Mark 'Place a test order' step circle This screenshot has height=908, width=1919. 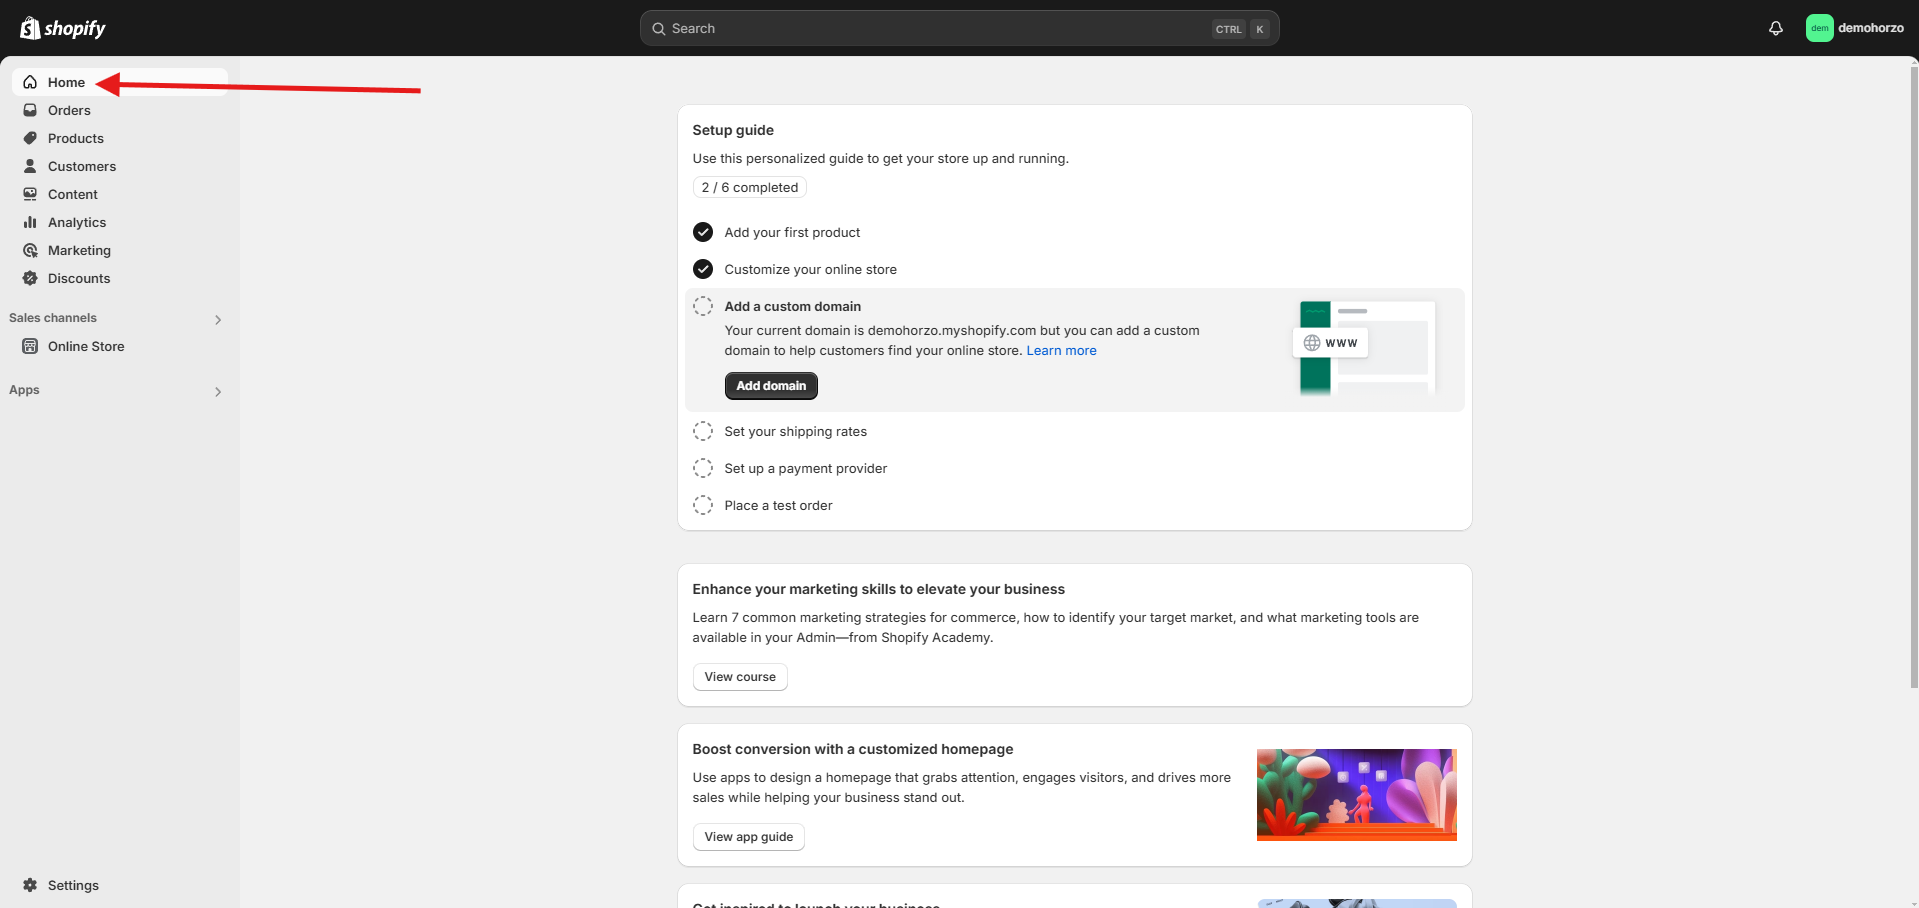[x=703, y=505]
